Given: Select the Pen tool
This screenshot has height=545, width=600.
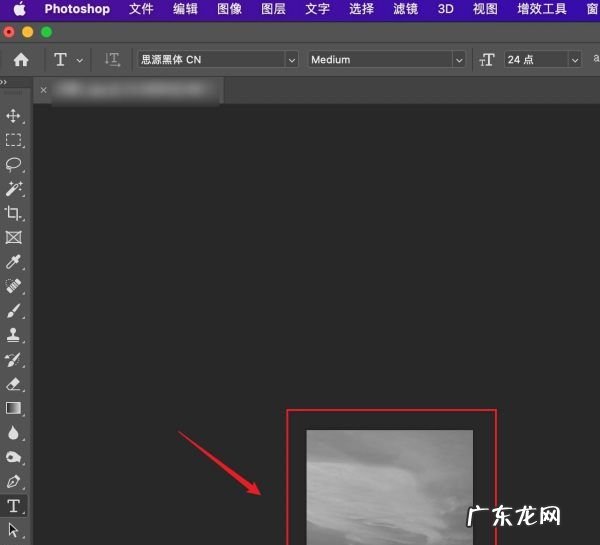Looking at the screenshot, I should 13,481.
